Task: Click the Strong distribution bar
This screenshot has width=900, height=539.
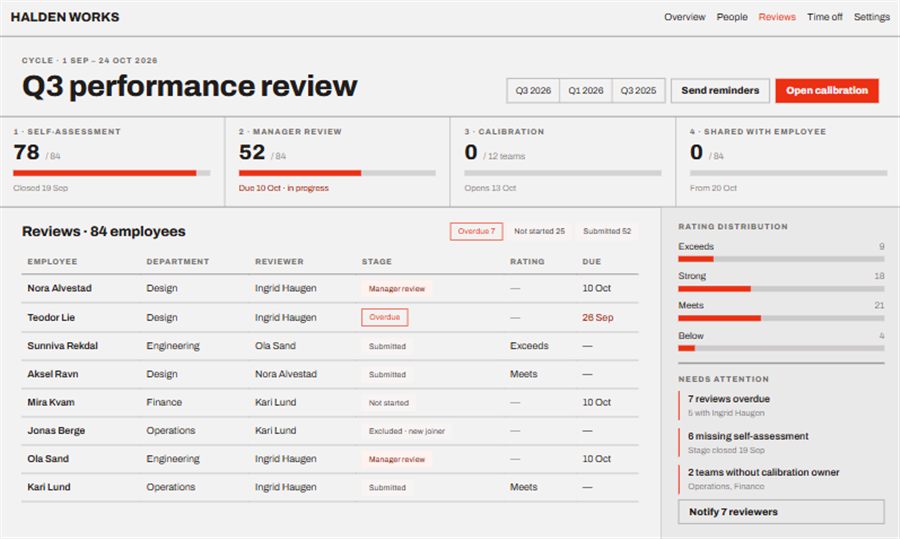Action: (x=781, y=289)
